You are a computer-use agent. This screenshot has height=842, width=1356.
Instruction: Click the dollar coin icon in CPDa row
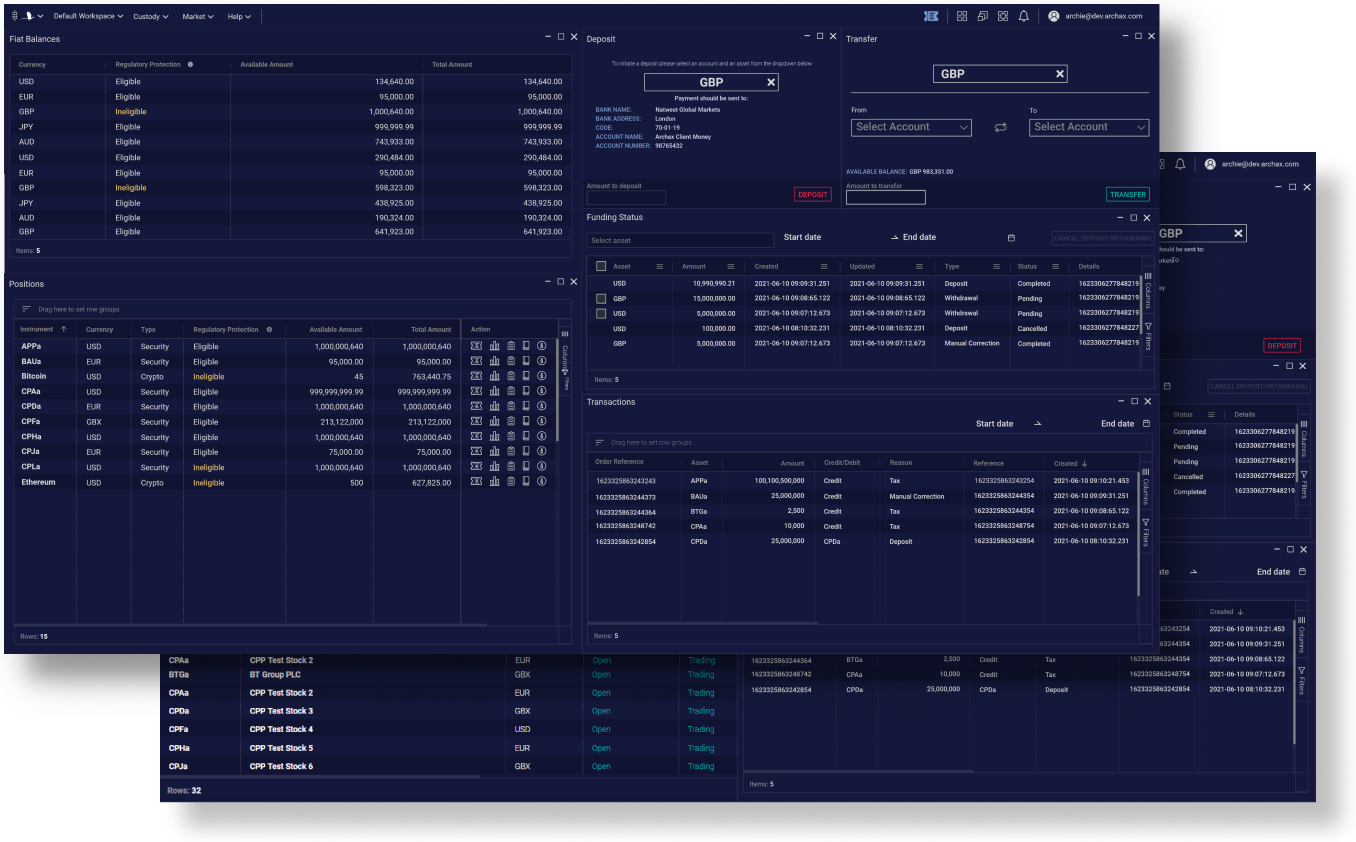pyautogui.click(x=541, y=407)
